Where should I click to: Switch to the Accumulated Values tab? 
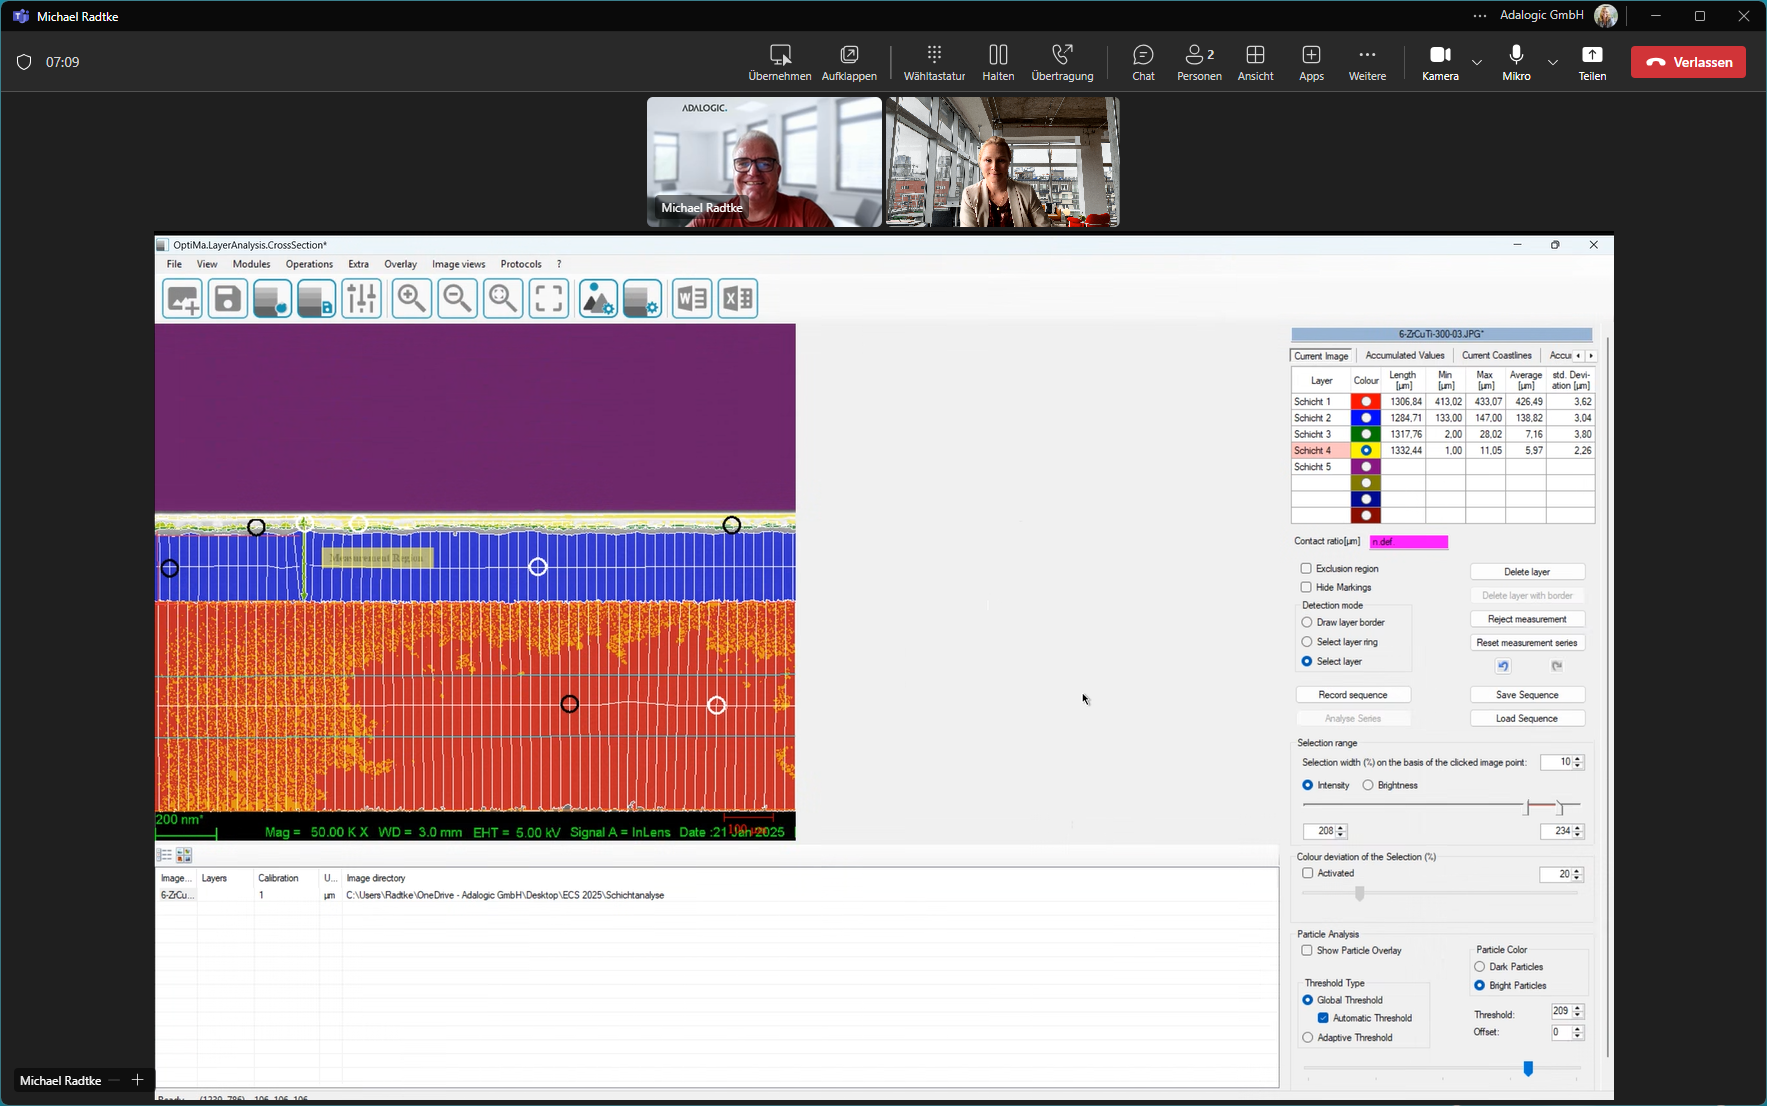click(x=1404, y=356)
